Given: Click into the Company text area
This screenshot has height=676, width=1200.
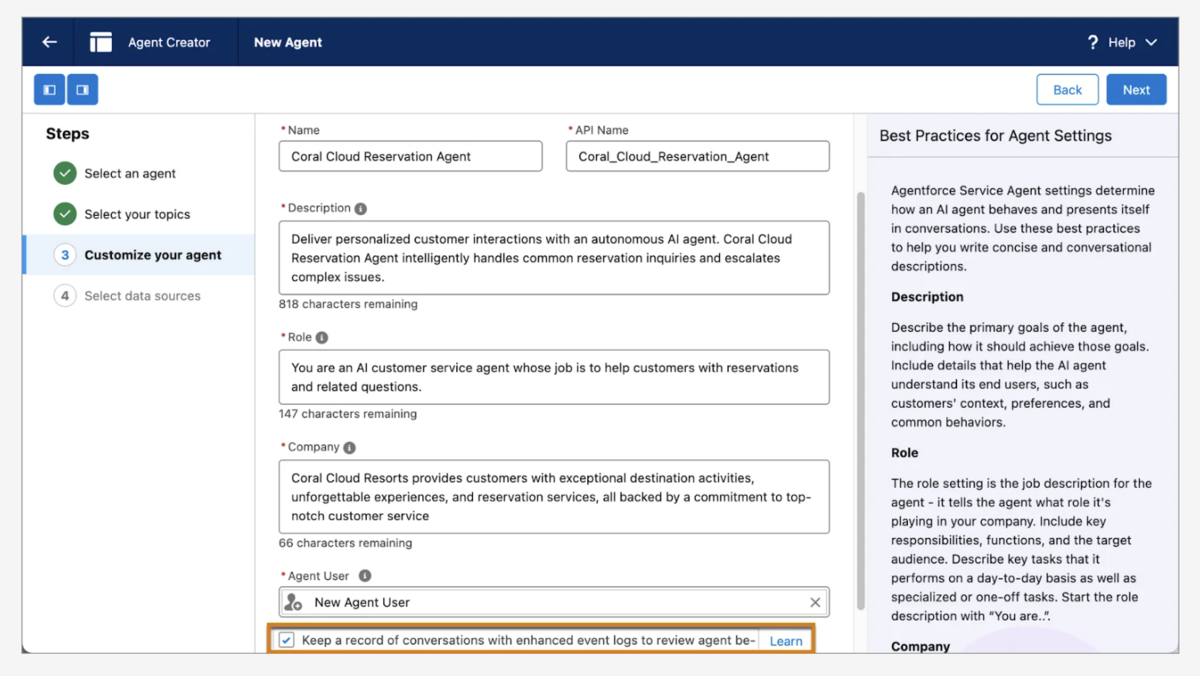Looking at the screenshot, I should click(554, 497).
